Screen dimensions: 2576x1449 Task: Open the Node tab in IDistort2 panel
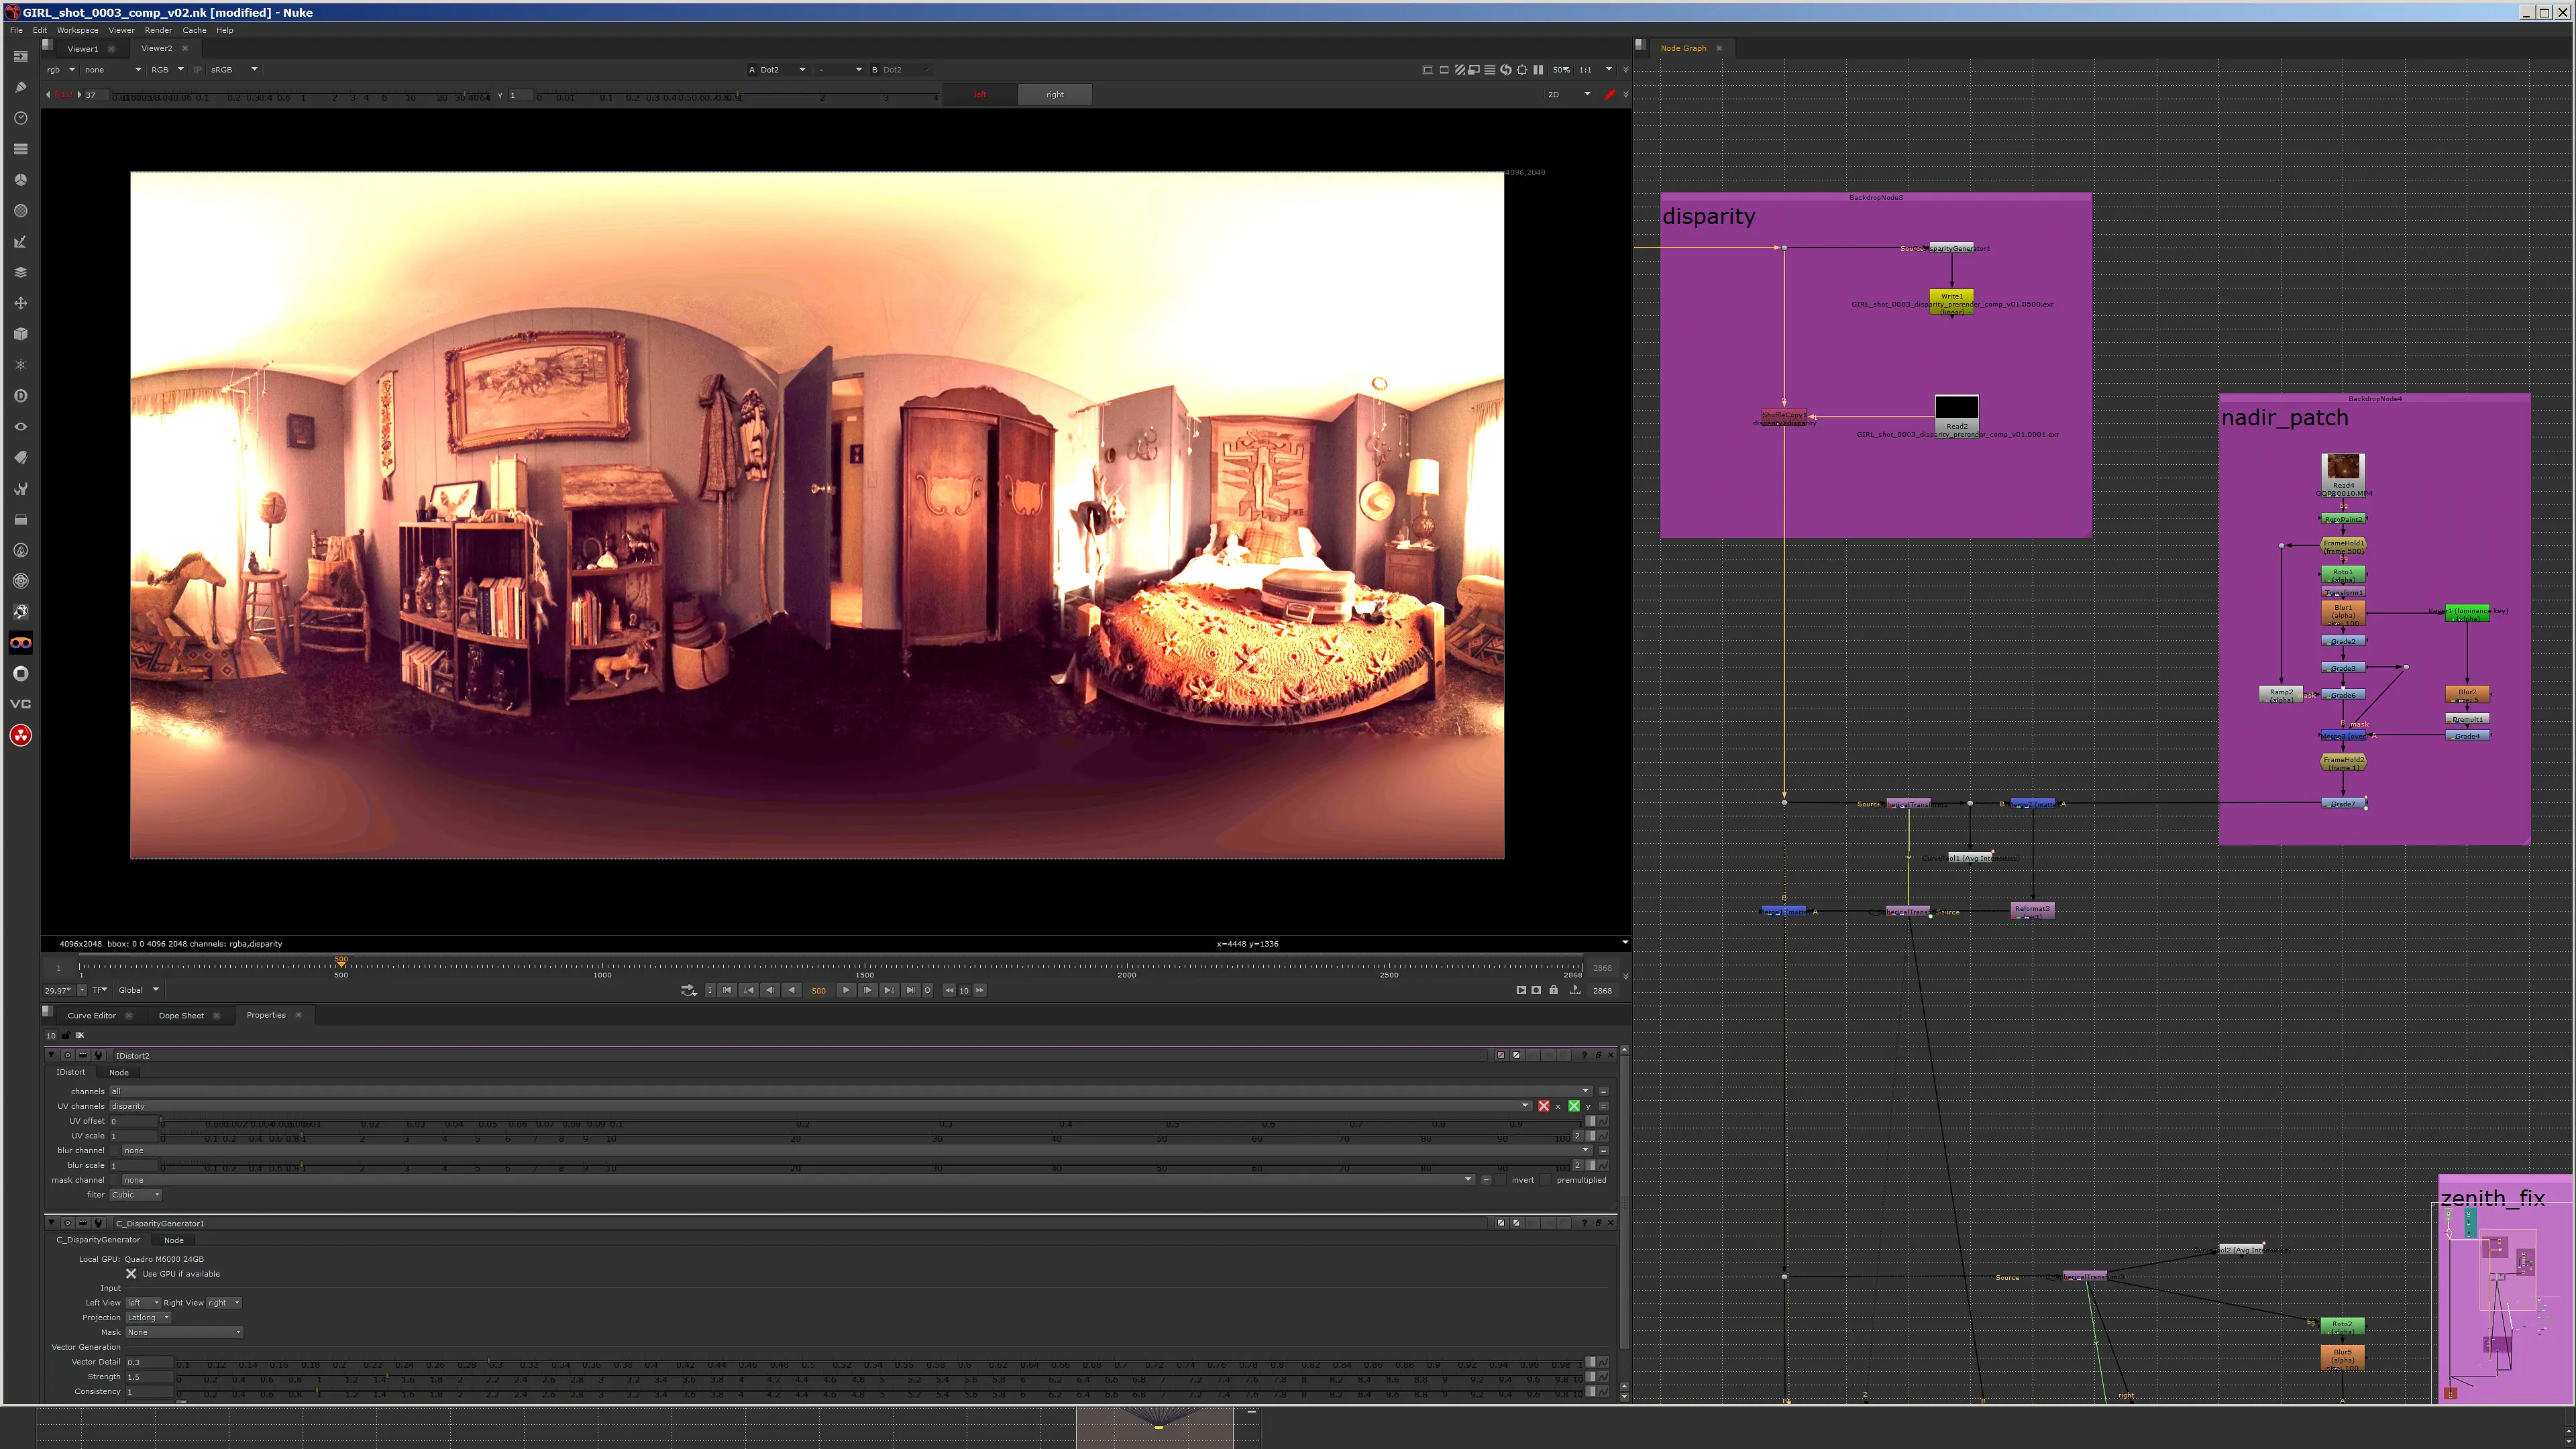[118, 1072]
